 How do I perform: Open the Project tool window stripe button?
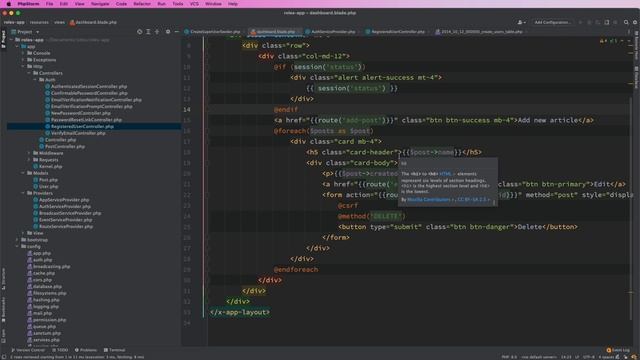tap(3, 39)
